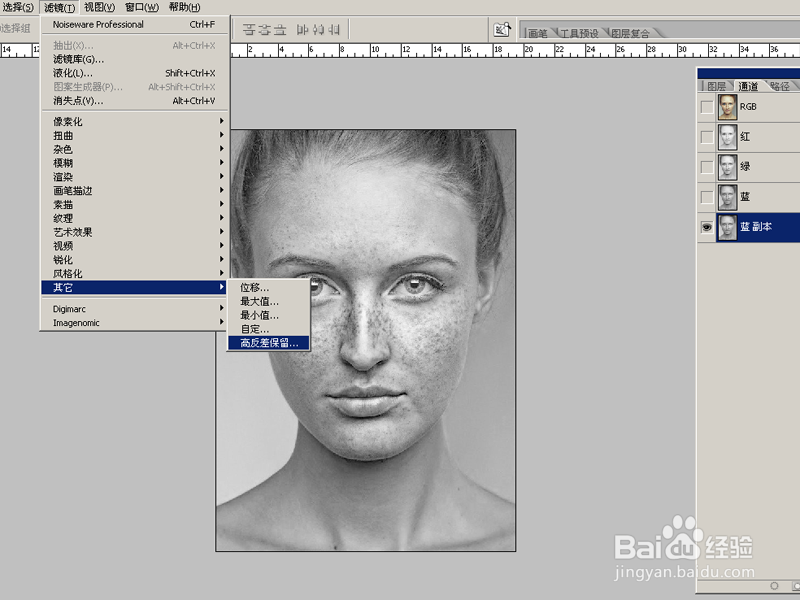Screen dimensions: 800x600
Task: Select the 蓝 副本 channel thumbnail
Action: 728,227
